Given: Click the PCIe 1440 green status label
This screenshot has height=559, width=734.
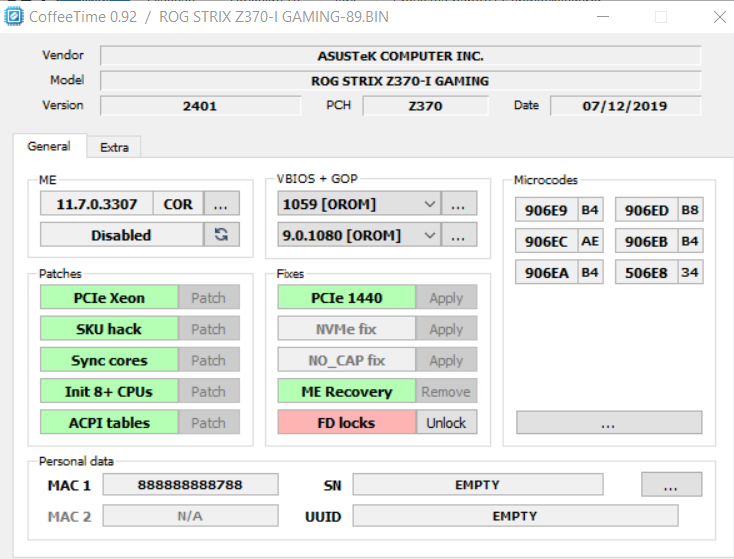Looking at the screenshot, I should click(x=346, y=297).
